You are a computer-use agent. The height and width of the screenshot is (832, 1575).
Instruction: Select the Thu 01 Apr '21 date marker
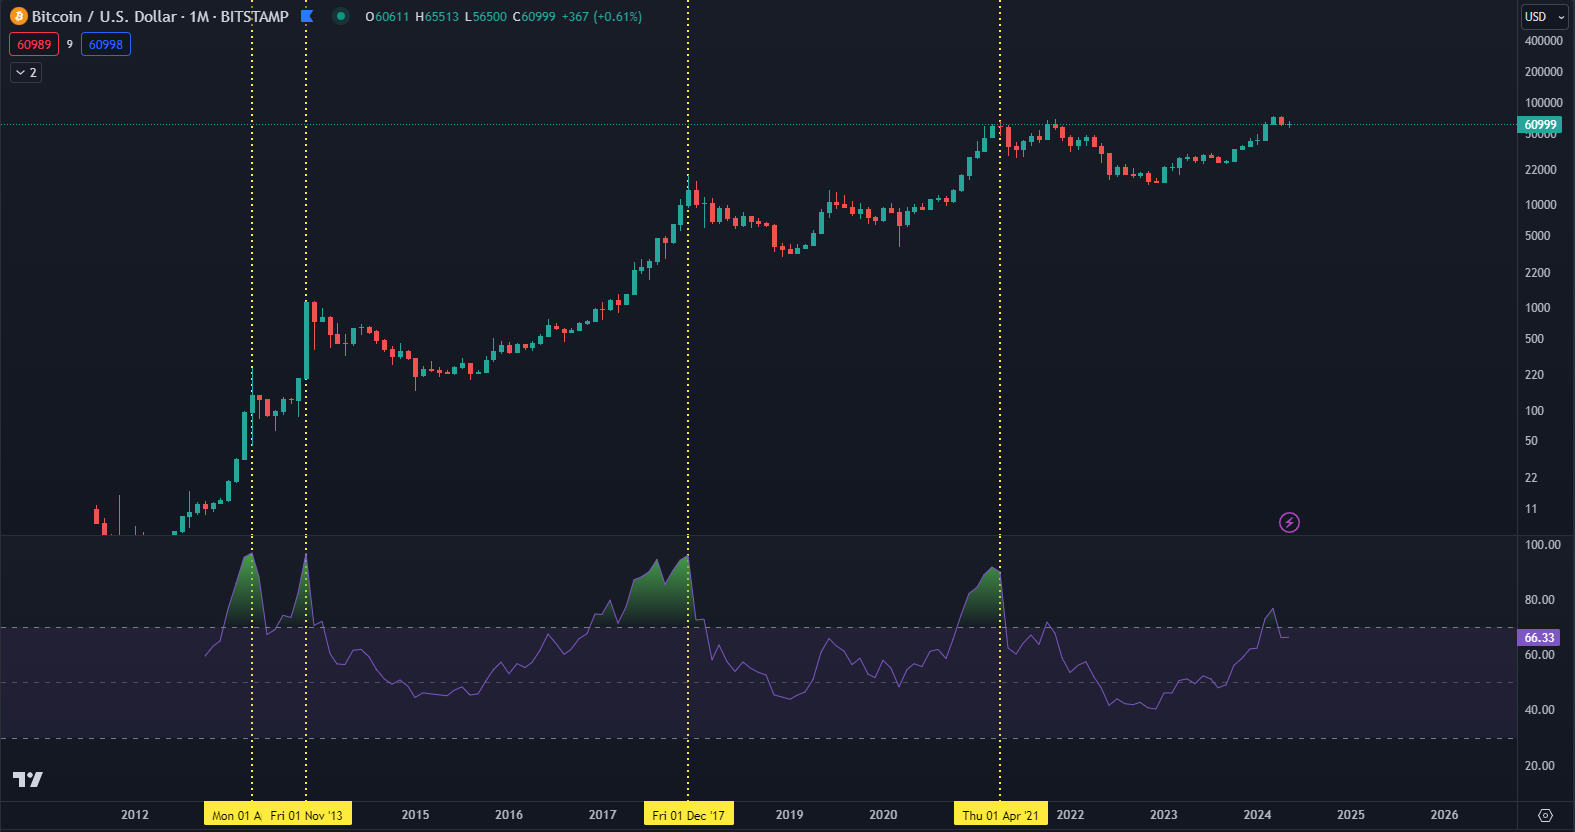(x=1000, y=815)
